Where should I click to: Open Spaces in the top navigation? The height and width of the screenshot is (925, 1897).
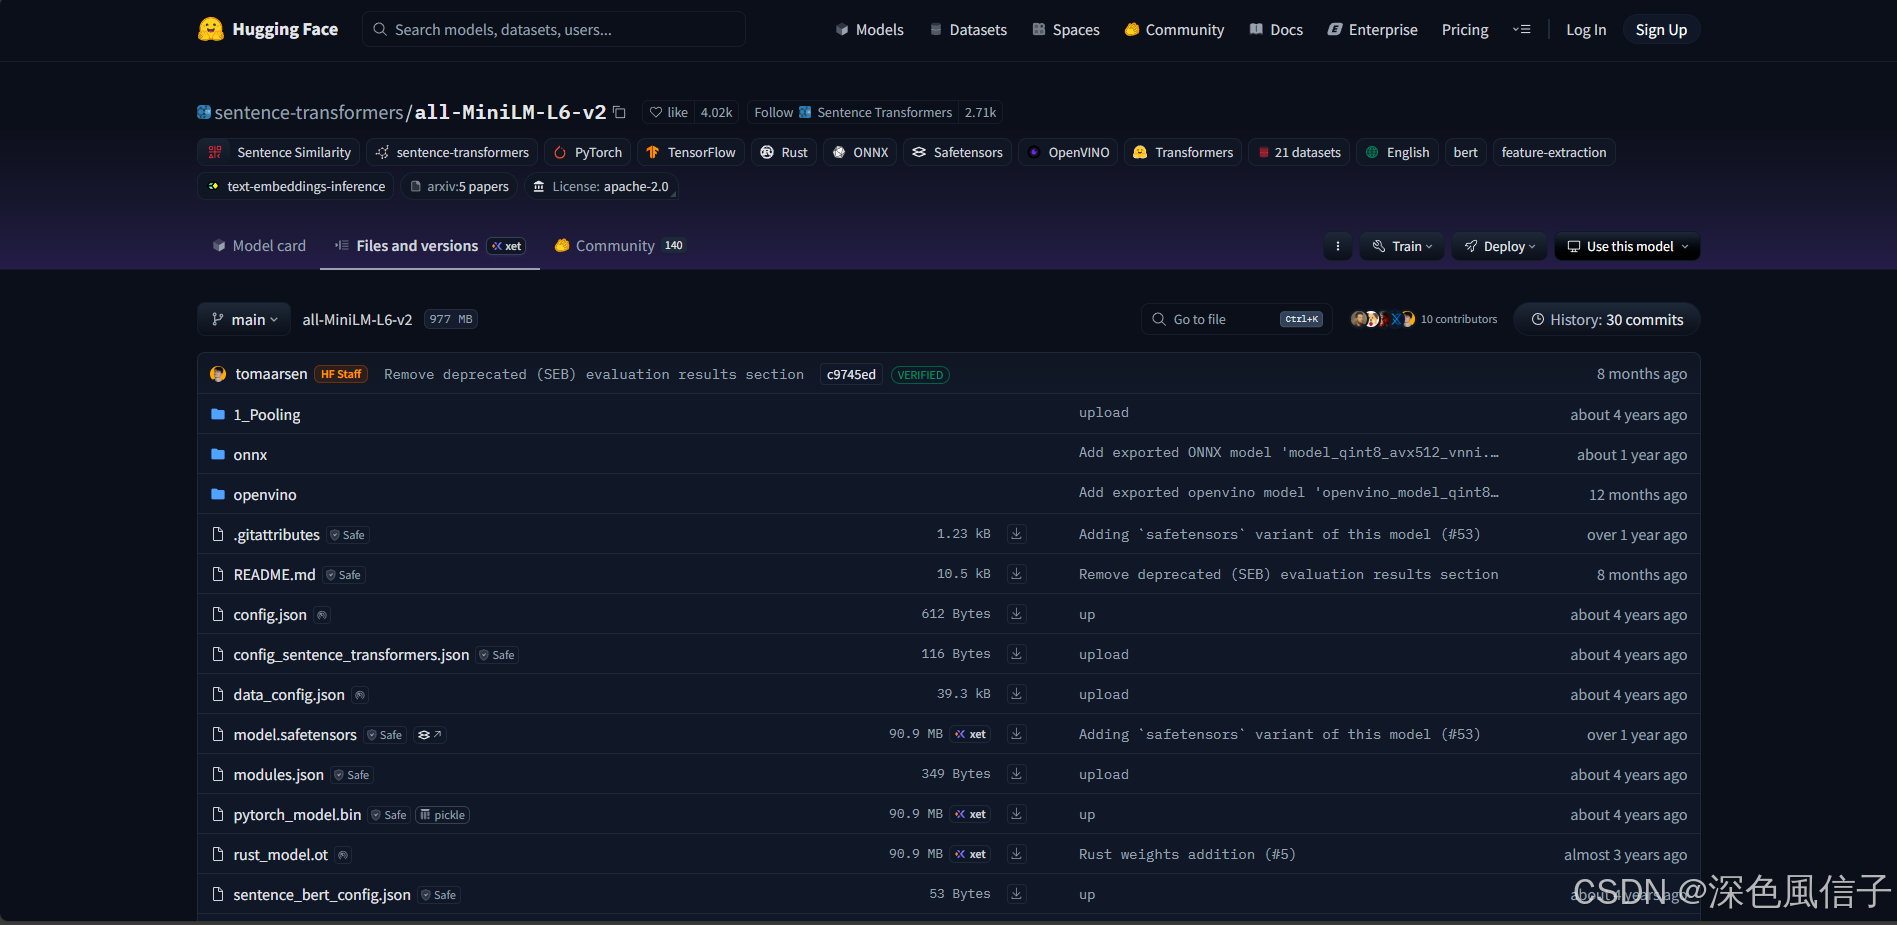[1066, 30]
